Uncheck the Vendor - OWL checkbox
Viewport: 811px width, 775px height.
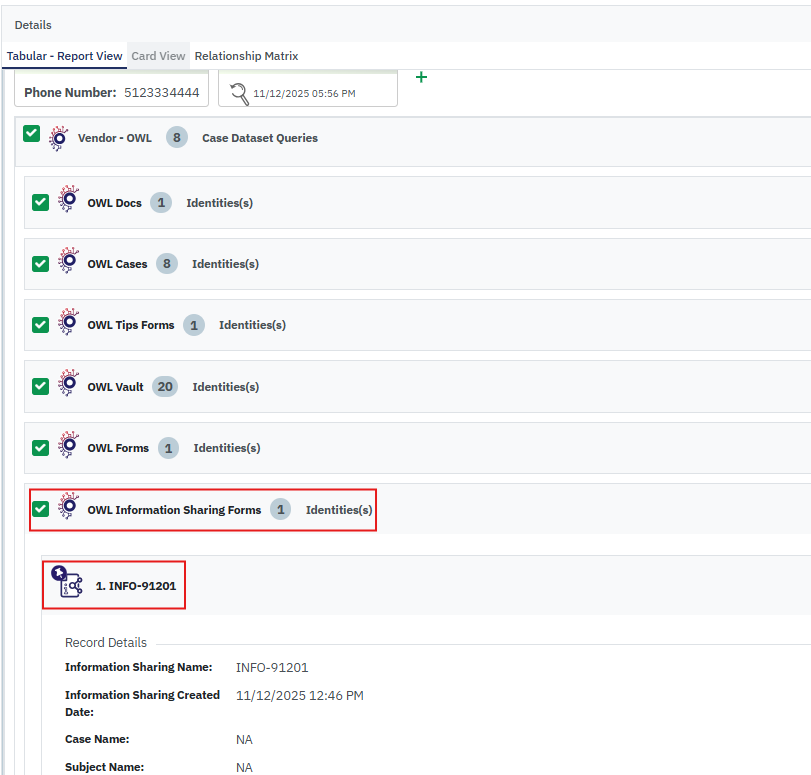tap(32, 134)
